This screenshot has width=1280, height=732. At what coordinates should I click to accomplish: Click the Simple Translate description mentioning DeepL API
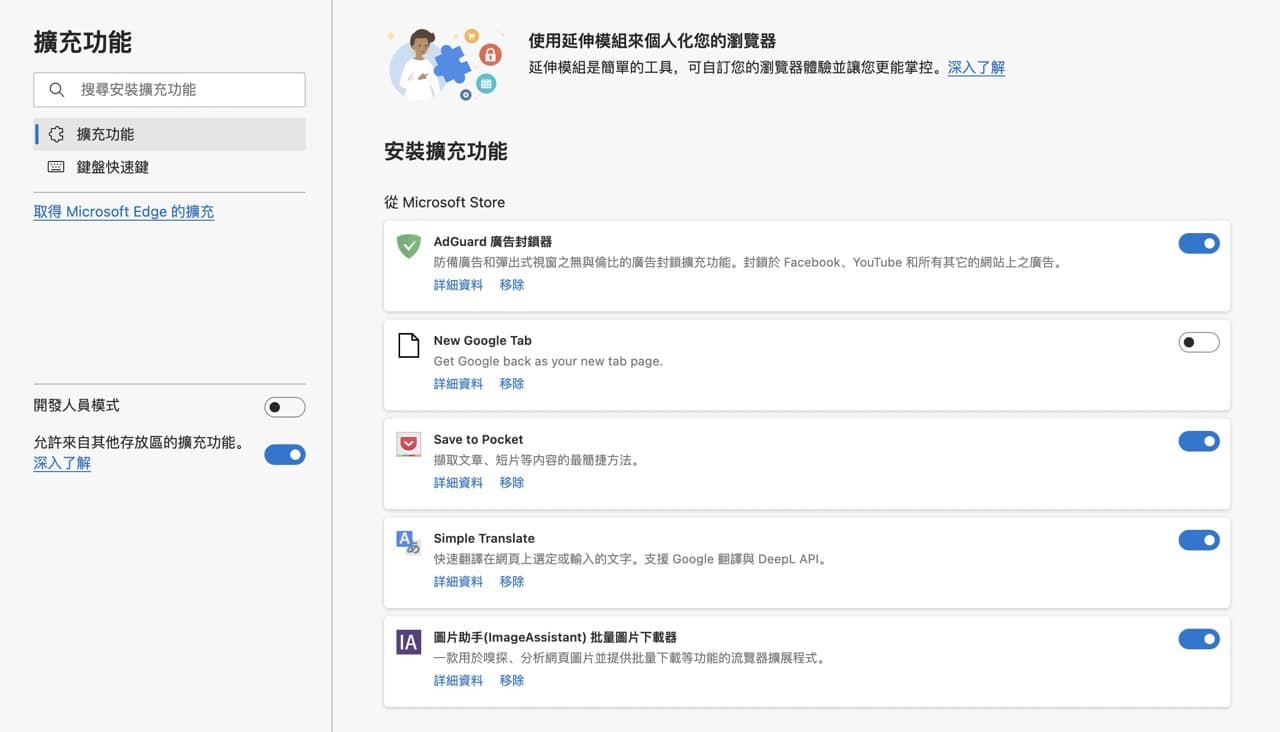tap(631, 560)
